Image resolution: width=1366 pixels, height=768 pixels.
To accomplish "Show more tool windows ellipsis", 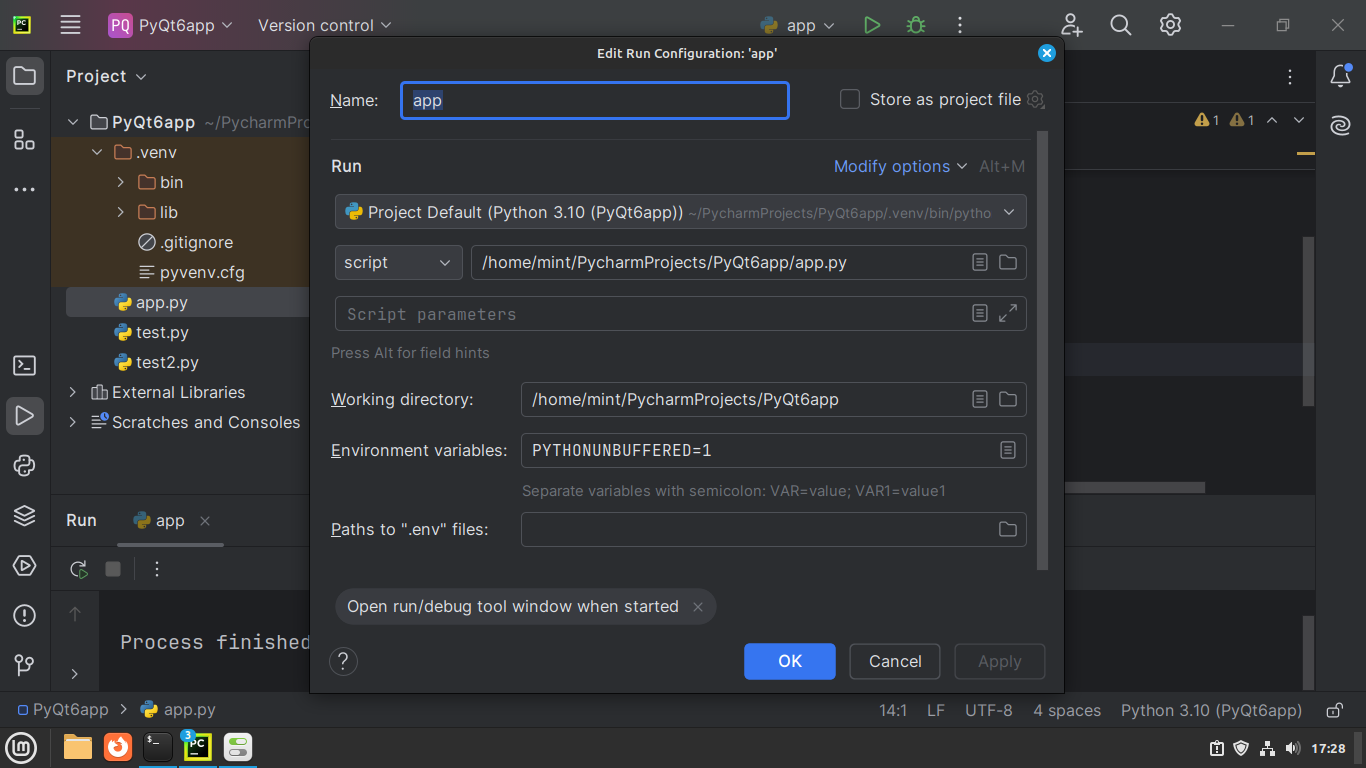I will tap(25, 189).
